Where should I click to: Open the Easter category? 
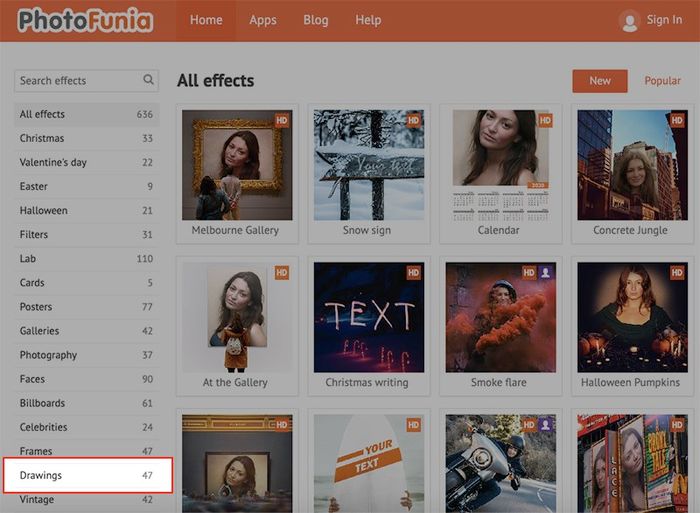click(x=87, y=187)
